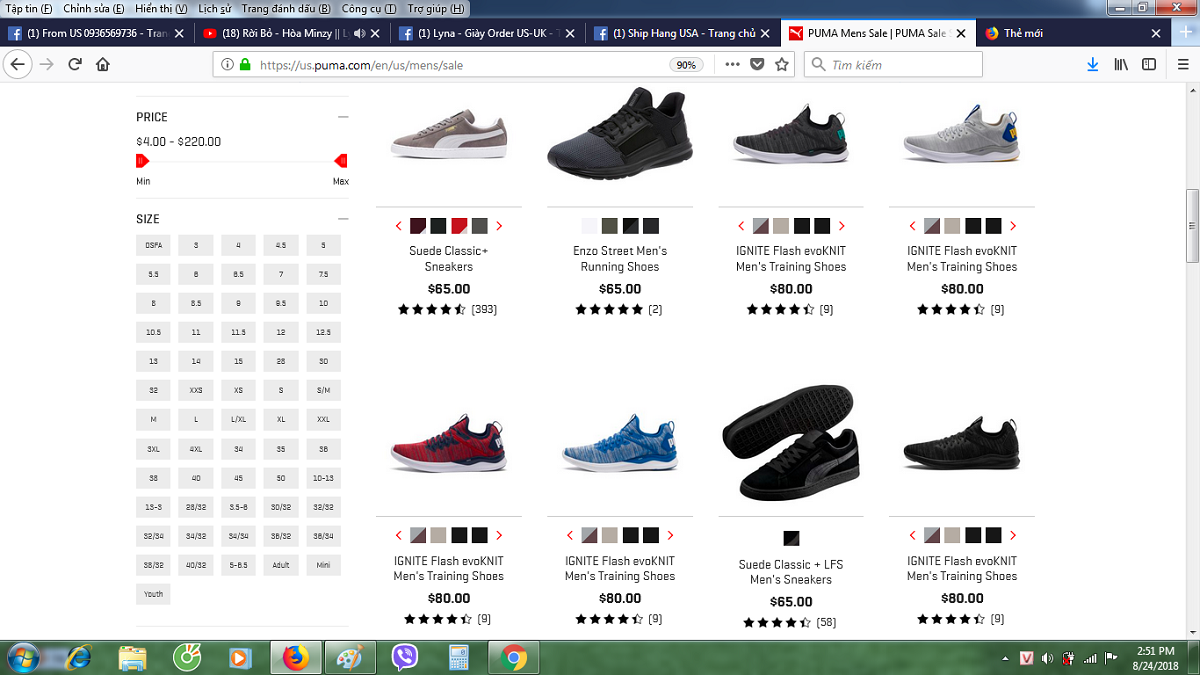Show next colors for Suede Classic+ Sneakers
Image resolution: width=1200 pixels, height=675 pixels.
click(x=499, y=226)
